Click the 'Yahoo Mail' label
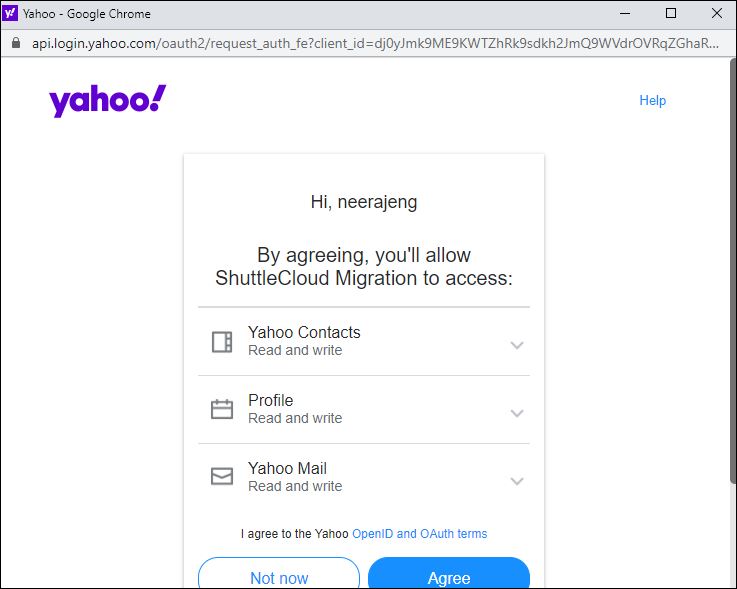Image resolution: width=737 pixels, height=589 pixels. click(287, 468)
